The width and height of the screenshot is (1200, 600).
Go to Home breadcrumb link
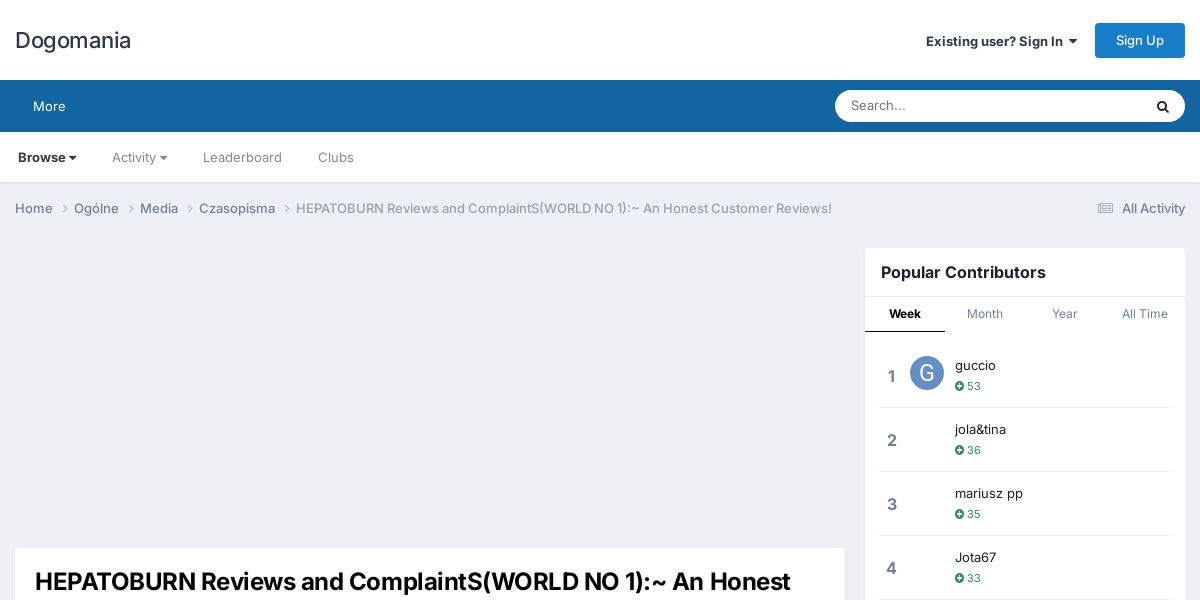pos(34,208)
